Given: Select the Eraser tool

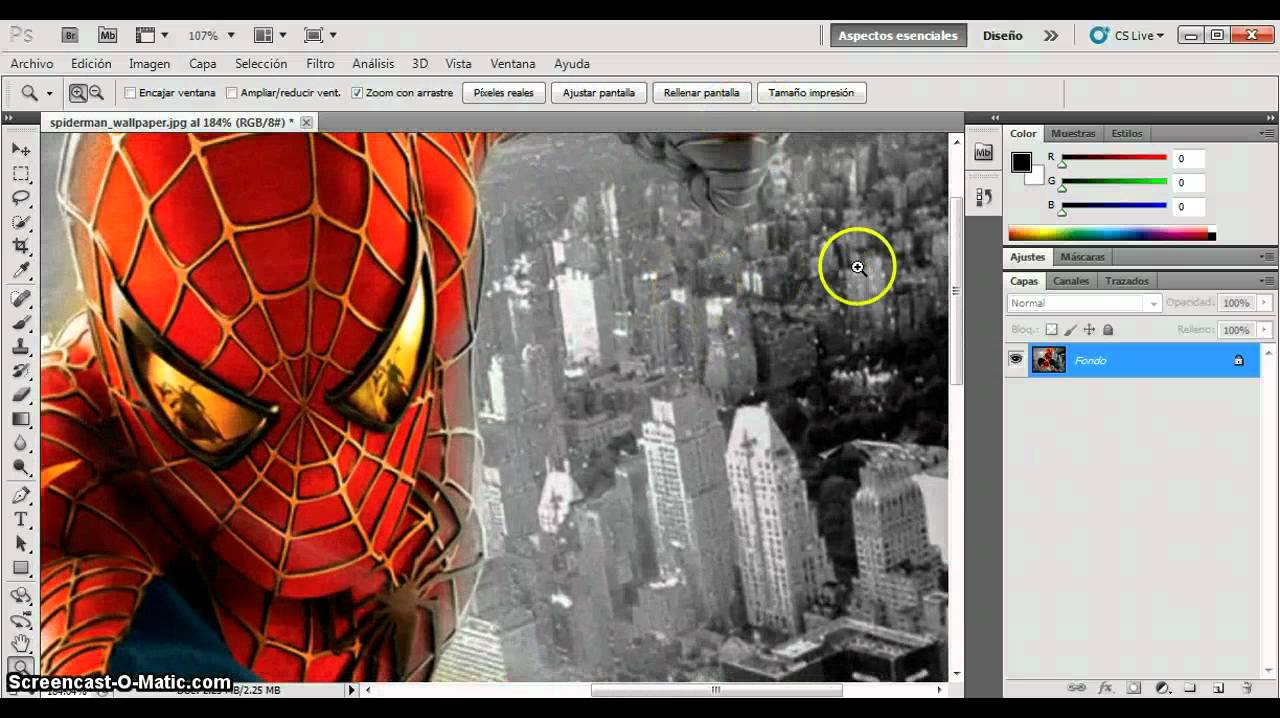Looking at the screenshot, I should [x=21, y=395].
